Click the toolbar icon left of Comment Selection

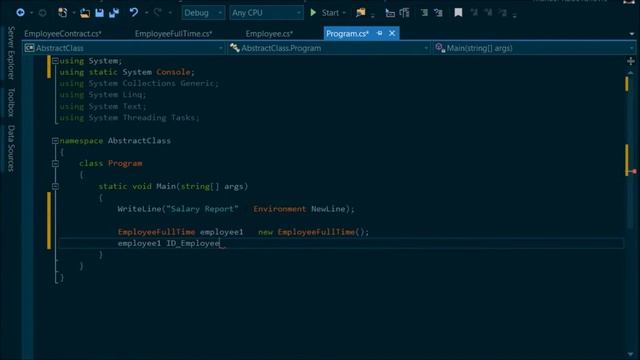pyautogui.click(x=404, y=13)
